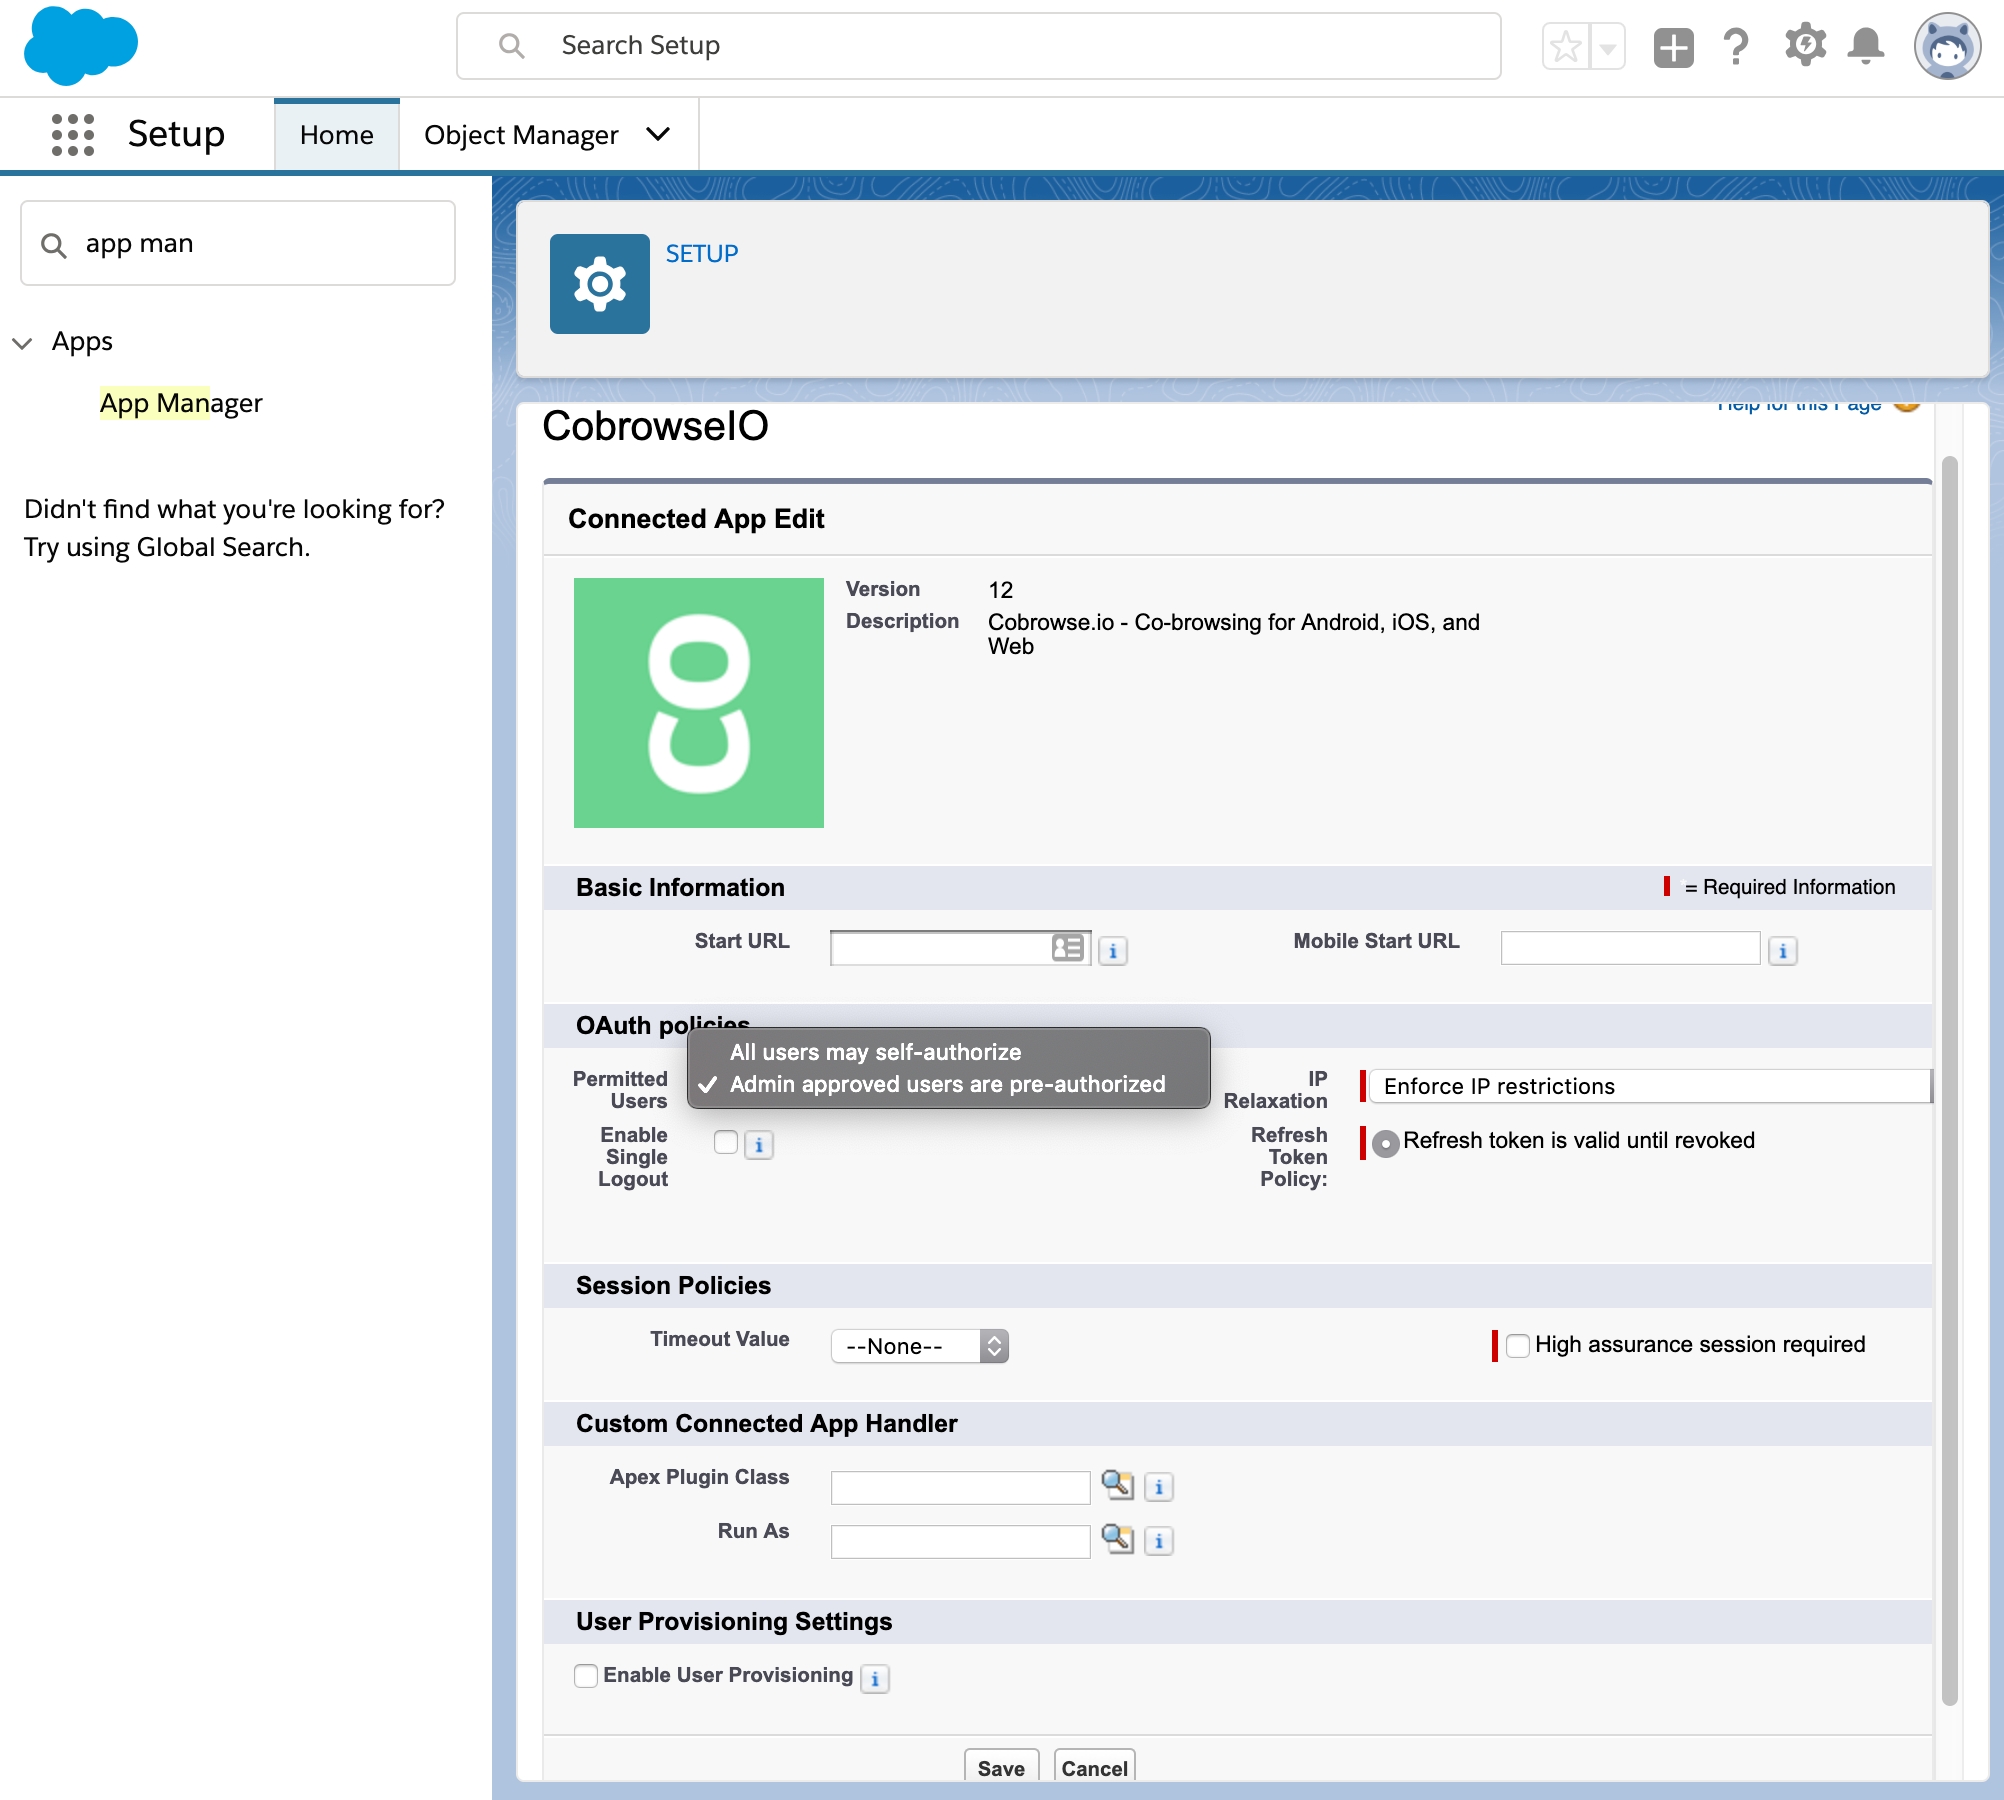Click the Quick Find magnifier icon
Screen dimensions: 2004x1800
pyautogui.click(x=54, y=245)
